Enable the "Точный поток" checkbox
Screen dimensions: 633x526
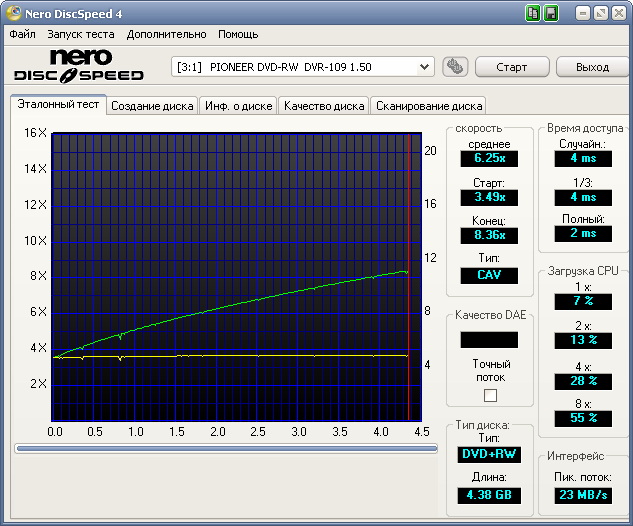(x=490, y=395)
